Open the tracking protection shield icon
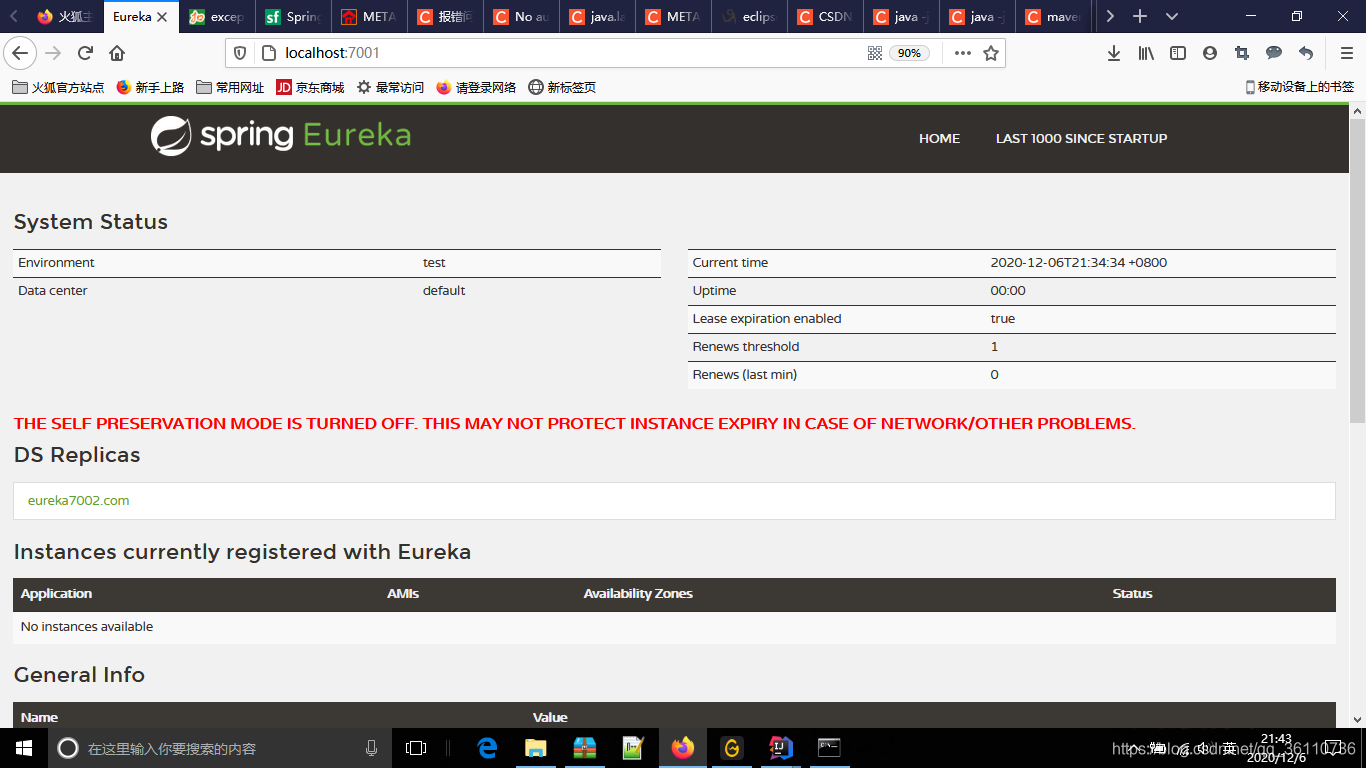This screenshot has width=1366, height=768. (x=240, y=53)
